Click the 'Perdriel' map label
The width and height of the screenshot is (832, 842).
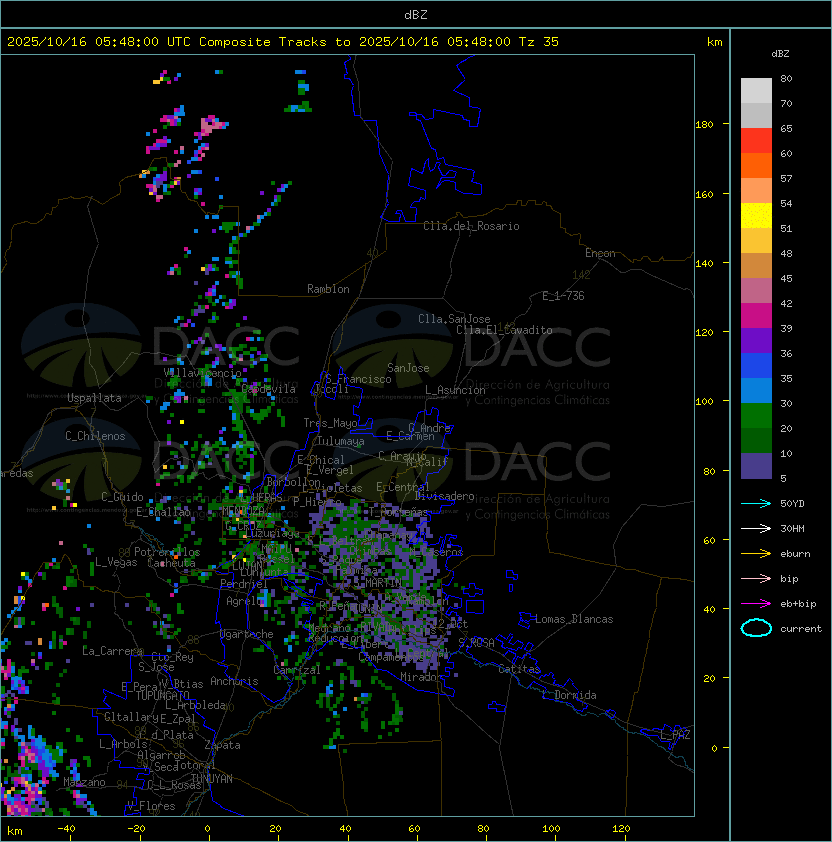click(244, 584)
